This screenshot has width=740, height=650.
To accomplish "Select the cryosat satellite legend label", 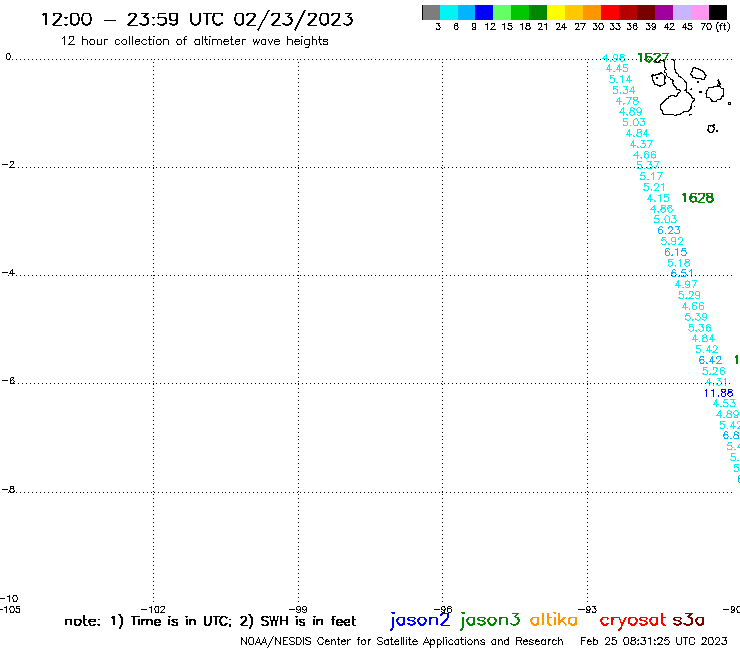I will 632,621.
